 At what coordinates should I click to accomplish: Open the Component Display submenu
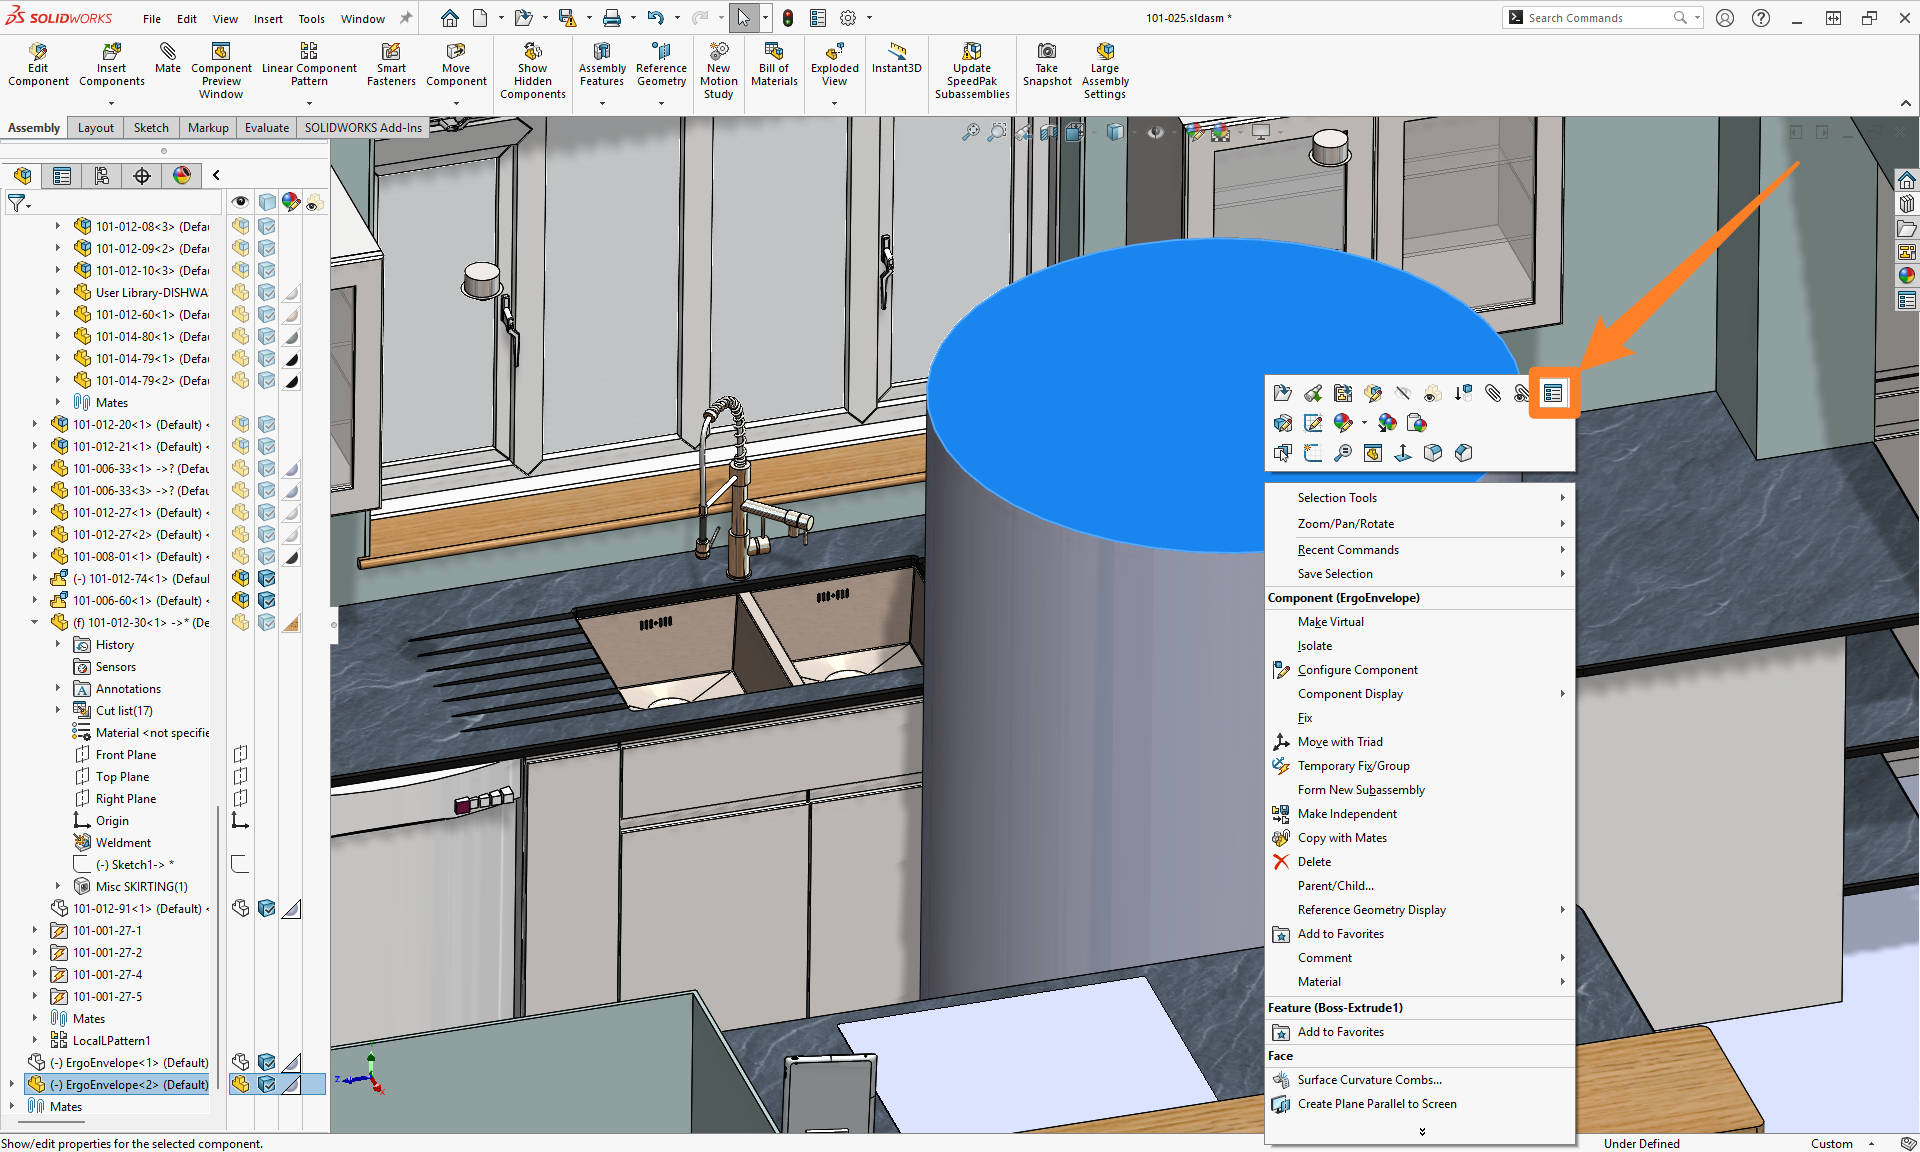(x=1349, y=693)
